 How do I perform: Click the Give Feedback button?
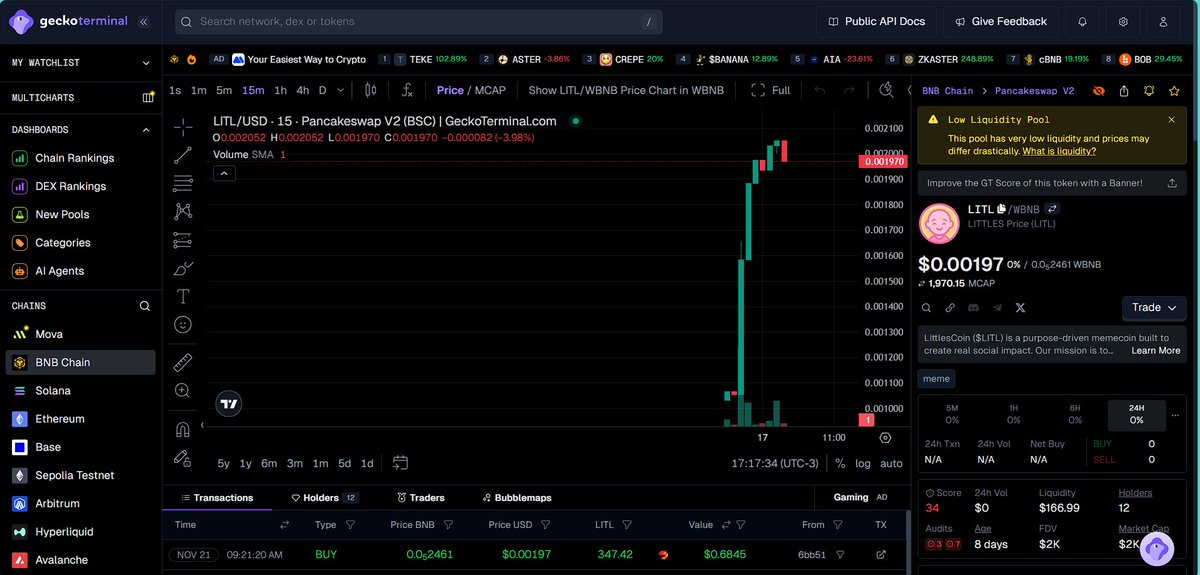click(x=1001, y=21)
